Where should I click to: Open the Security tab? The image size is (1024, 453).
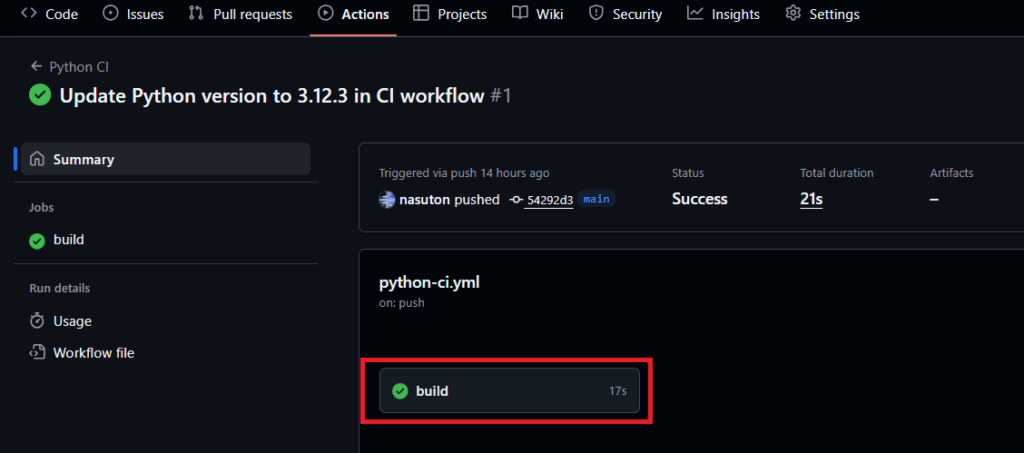pyautogui.click(x=625, y=14)
